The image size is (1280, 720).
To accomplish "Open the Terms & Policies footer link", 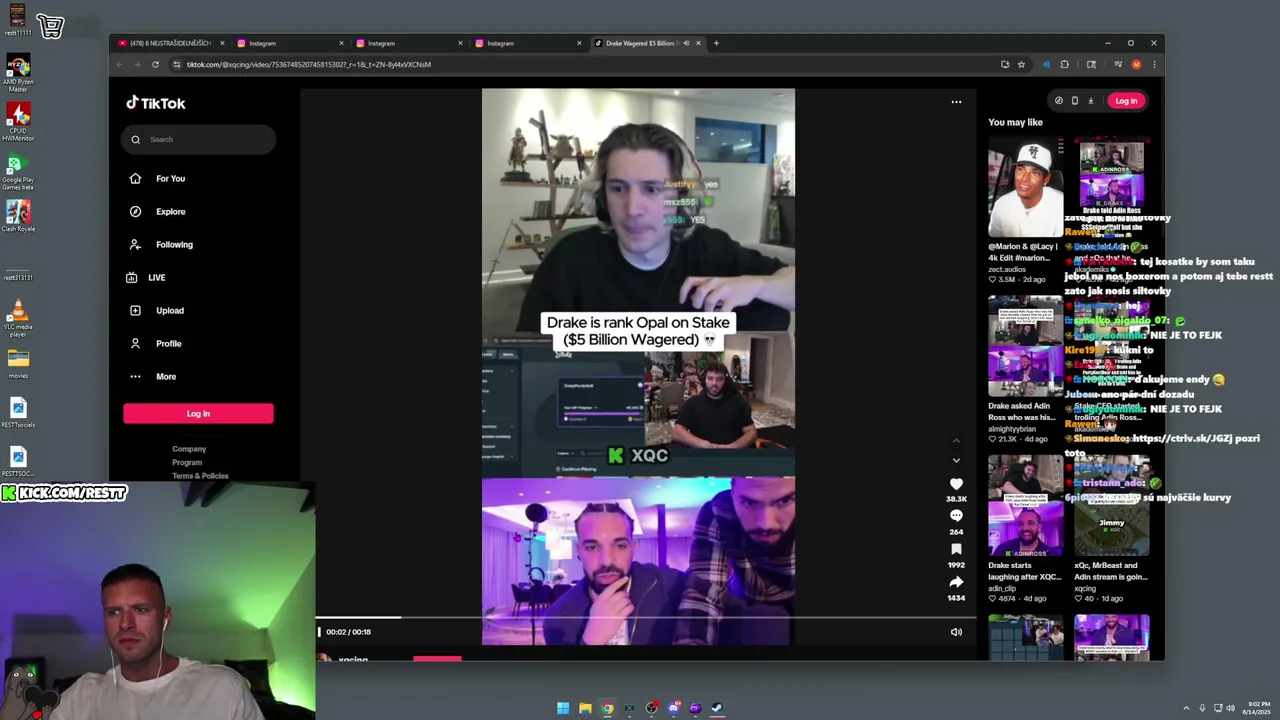I will (x=200, y=476).
